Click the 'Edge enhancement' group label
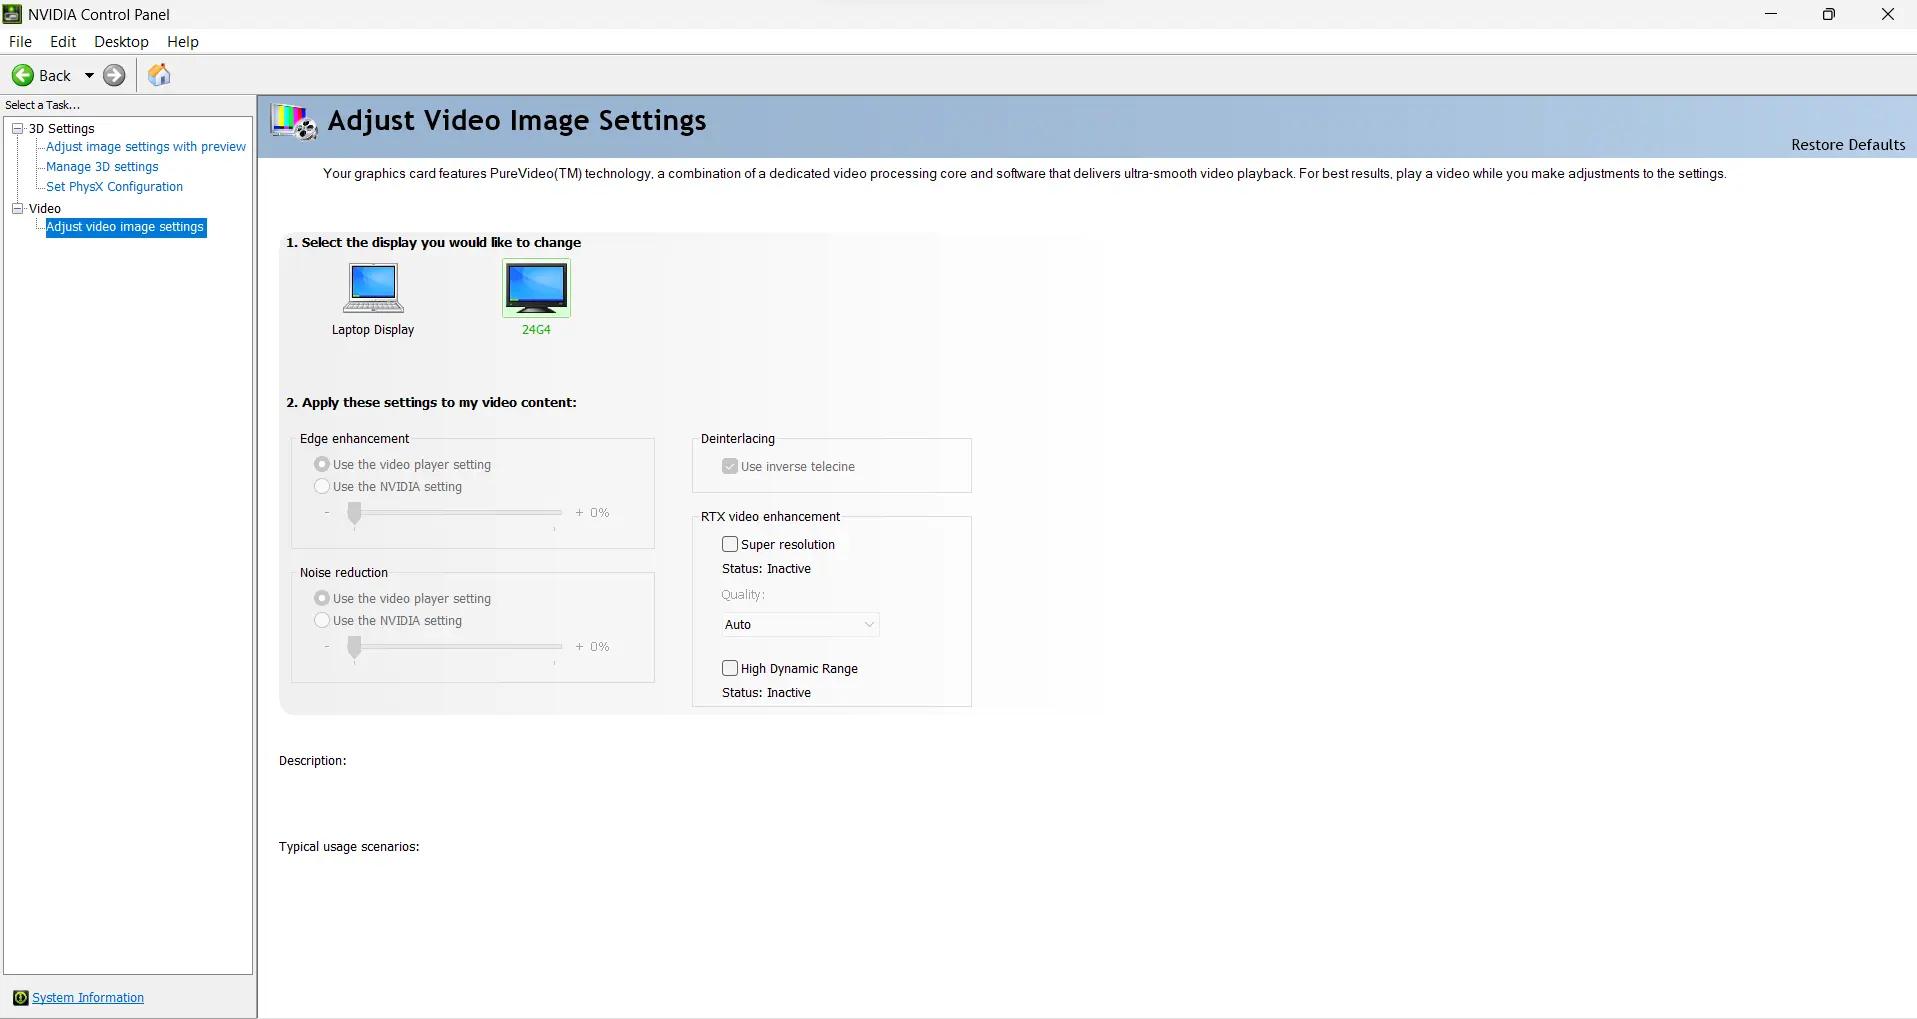1917x1019 pixels. [x=355, y=439]
